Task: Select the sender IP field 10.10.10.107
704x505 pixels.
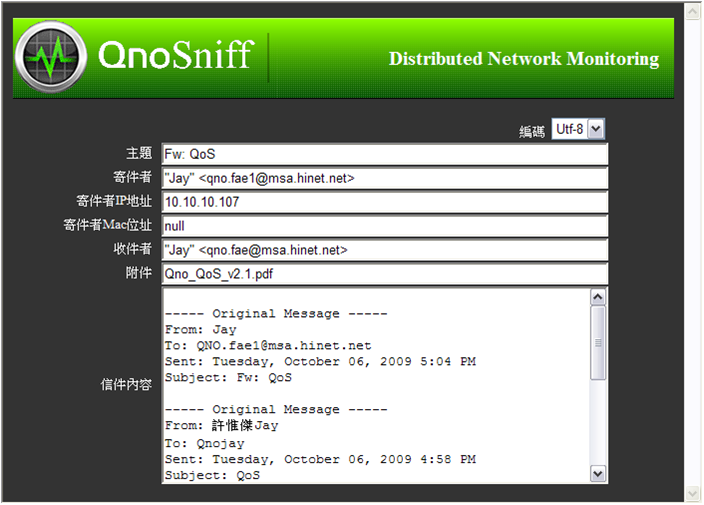Action: tap(385, 202)
